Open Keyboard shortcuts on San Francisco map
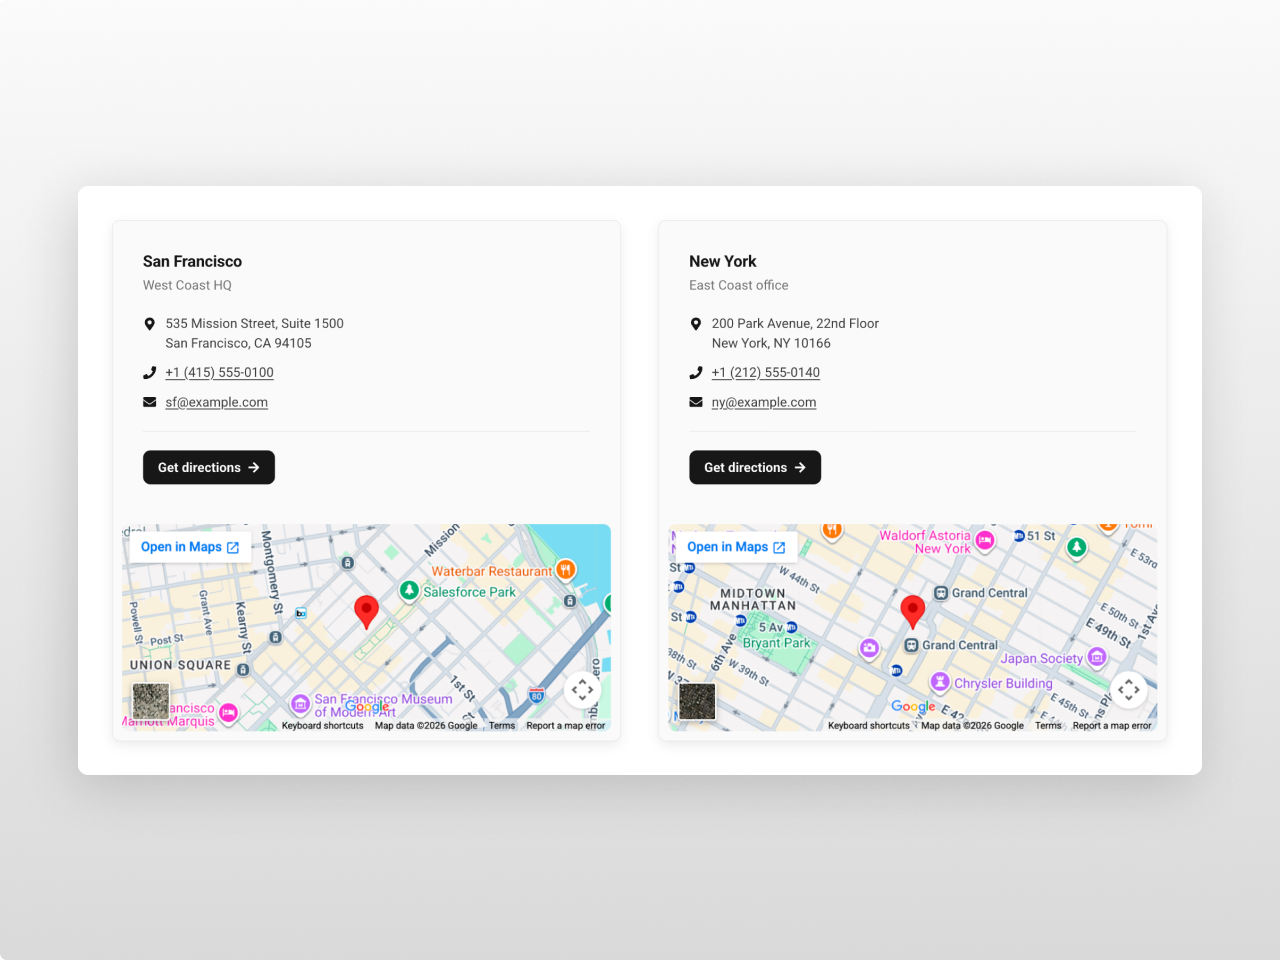The image size is (1280, 960). pyautogui.click(x=322, y=726)
